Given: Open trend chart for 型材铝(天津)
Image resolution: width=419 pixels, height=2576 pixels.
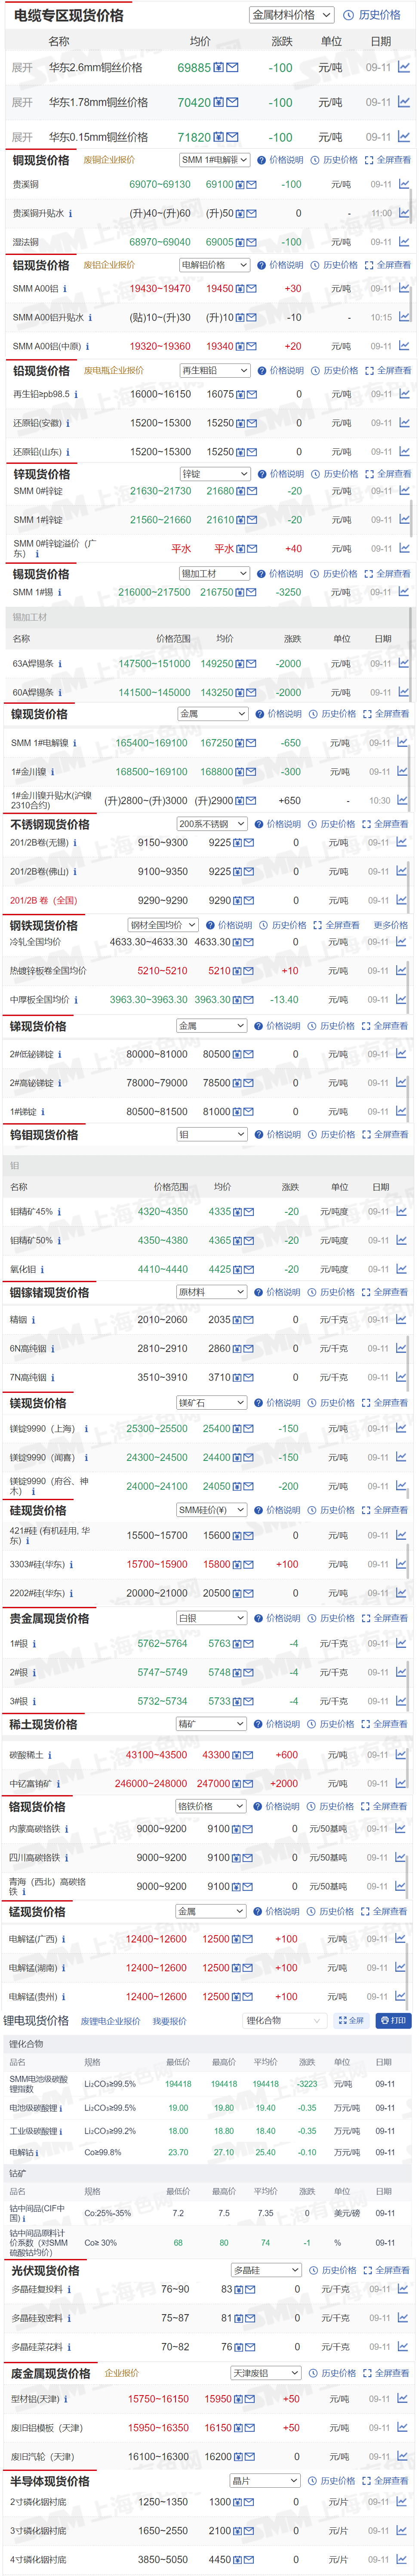Looking at the screenshot, I should click(403, 2398).
